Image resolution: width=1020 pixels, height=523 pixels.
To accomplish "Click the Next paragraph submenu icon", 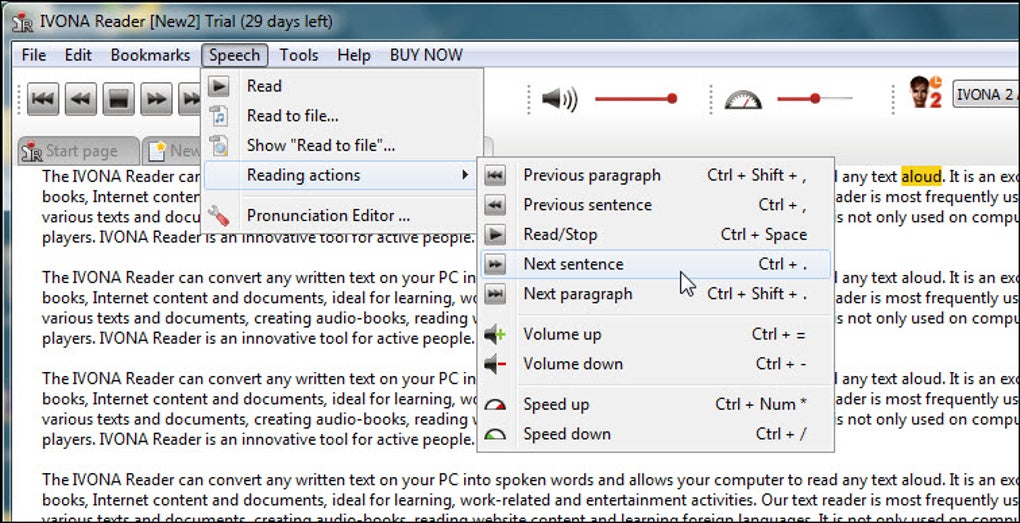I will (495, 294).
